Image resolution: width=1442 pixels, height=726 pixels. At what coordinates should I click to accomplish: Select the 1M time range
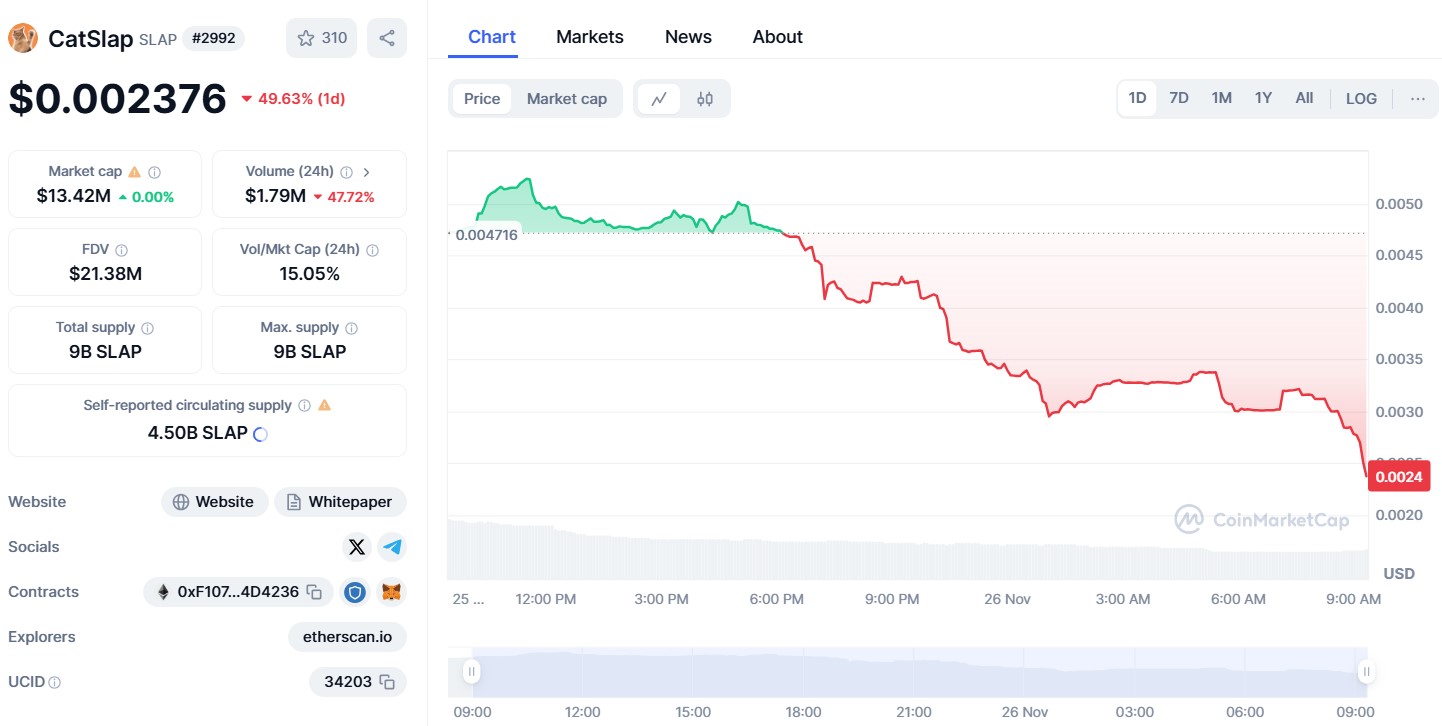(1221, 98)
